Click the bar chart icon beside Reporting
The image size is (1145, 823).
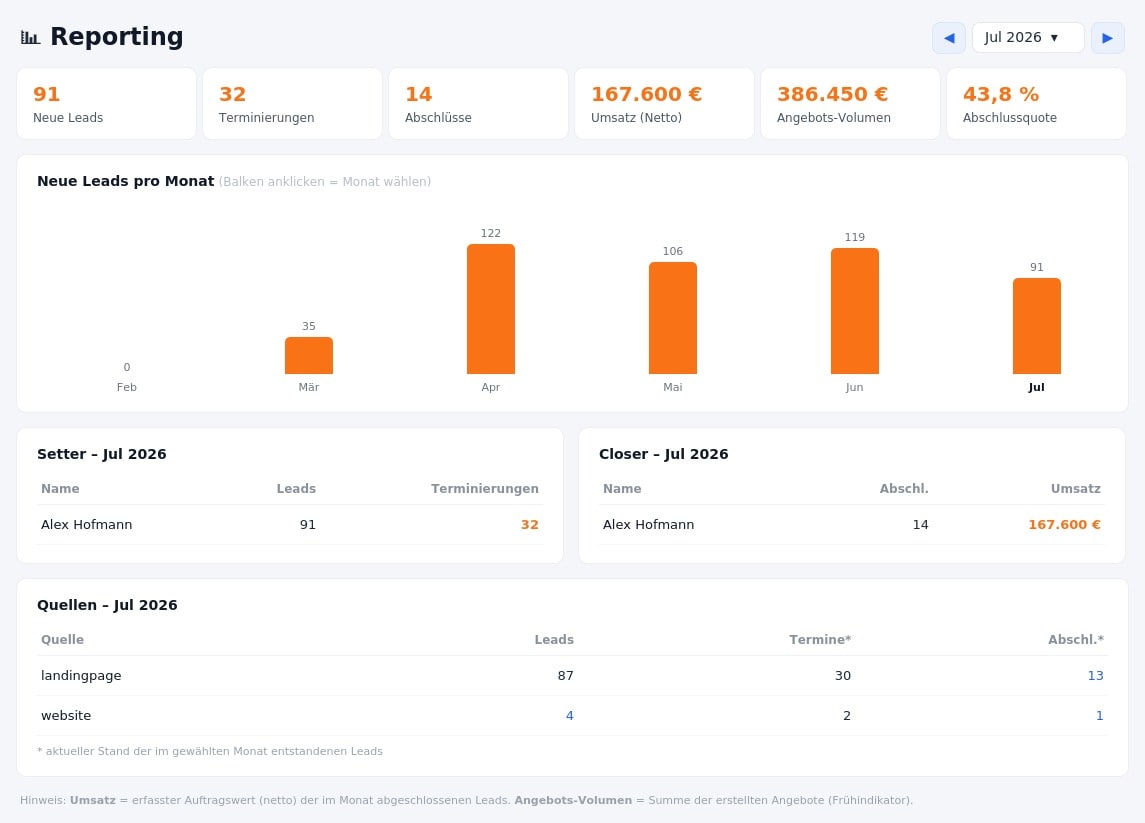(x=31, y=37)
